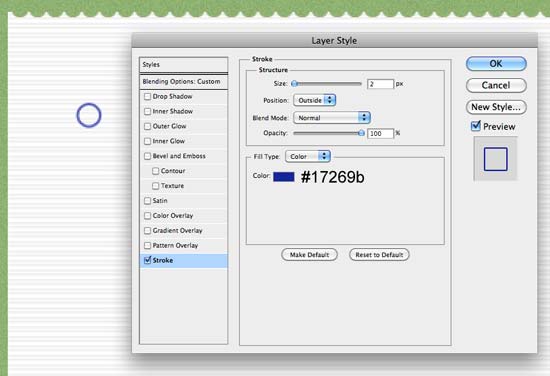Screen dimensions: 550x376
Task: Tick the Gradient Overlay checkbox
Action: point(147,230)
